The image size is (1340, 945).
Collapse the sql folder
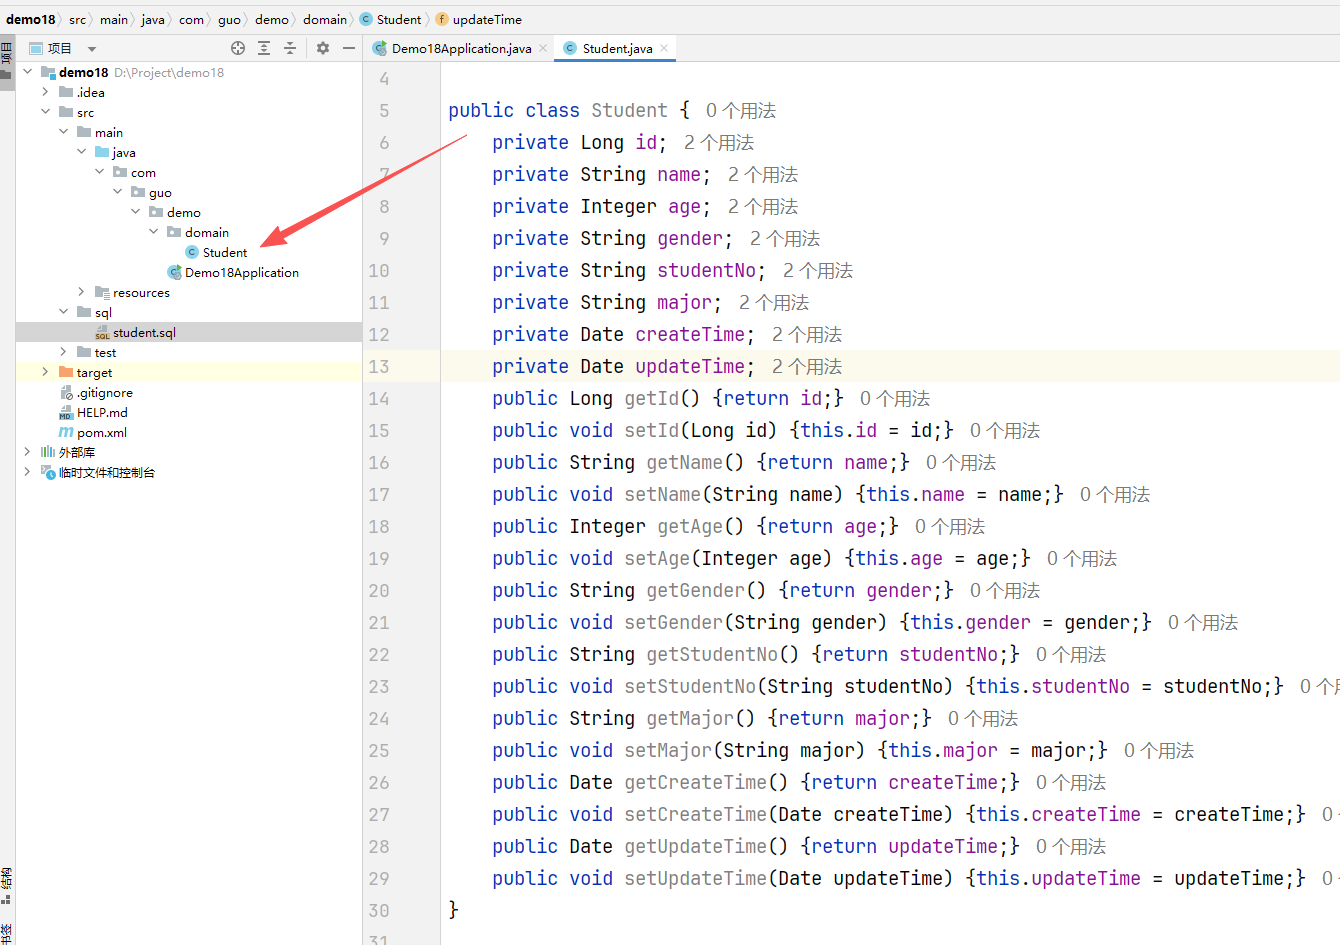(64, 312)
